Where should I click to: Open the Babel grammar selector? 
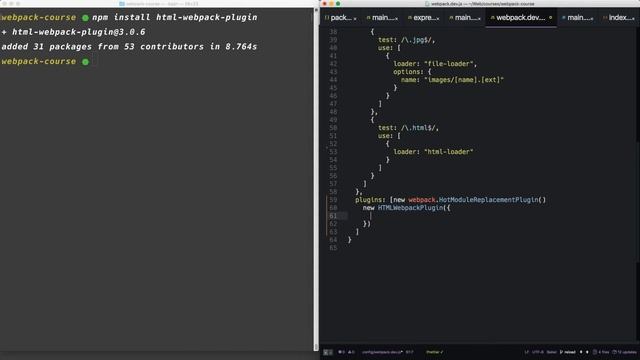point(551,352)
